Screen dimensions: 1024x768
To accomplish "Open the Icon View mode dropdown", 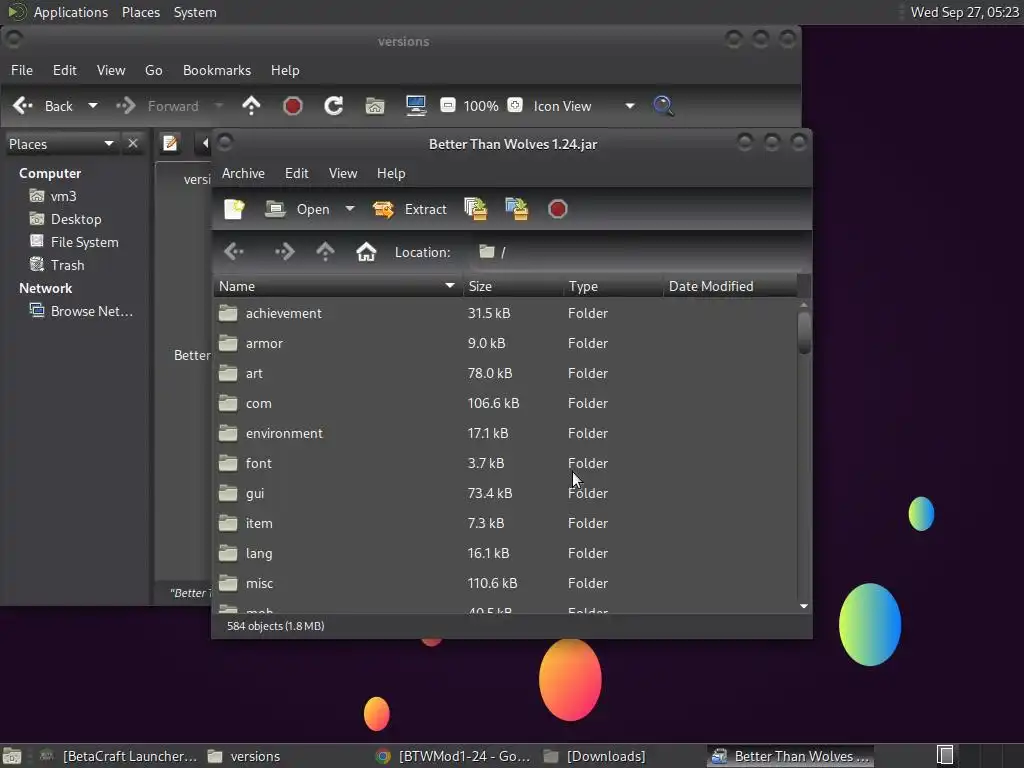I will coord(583,106).
